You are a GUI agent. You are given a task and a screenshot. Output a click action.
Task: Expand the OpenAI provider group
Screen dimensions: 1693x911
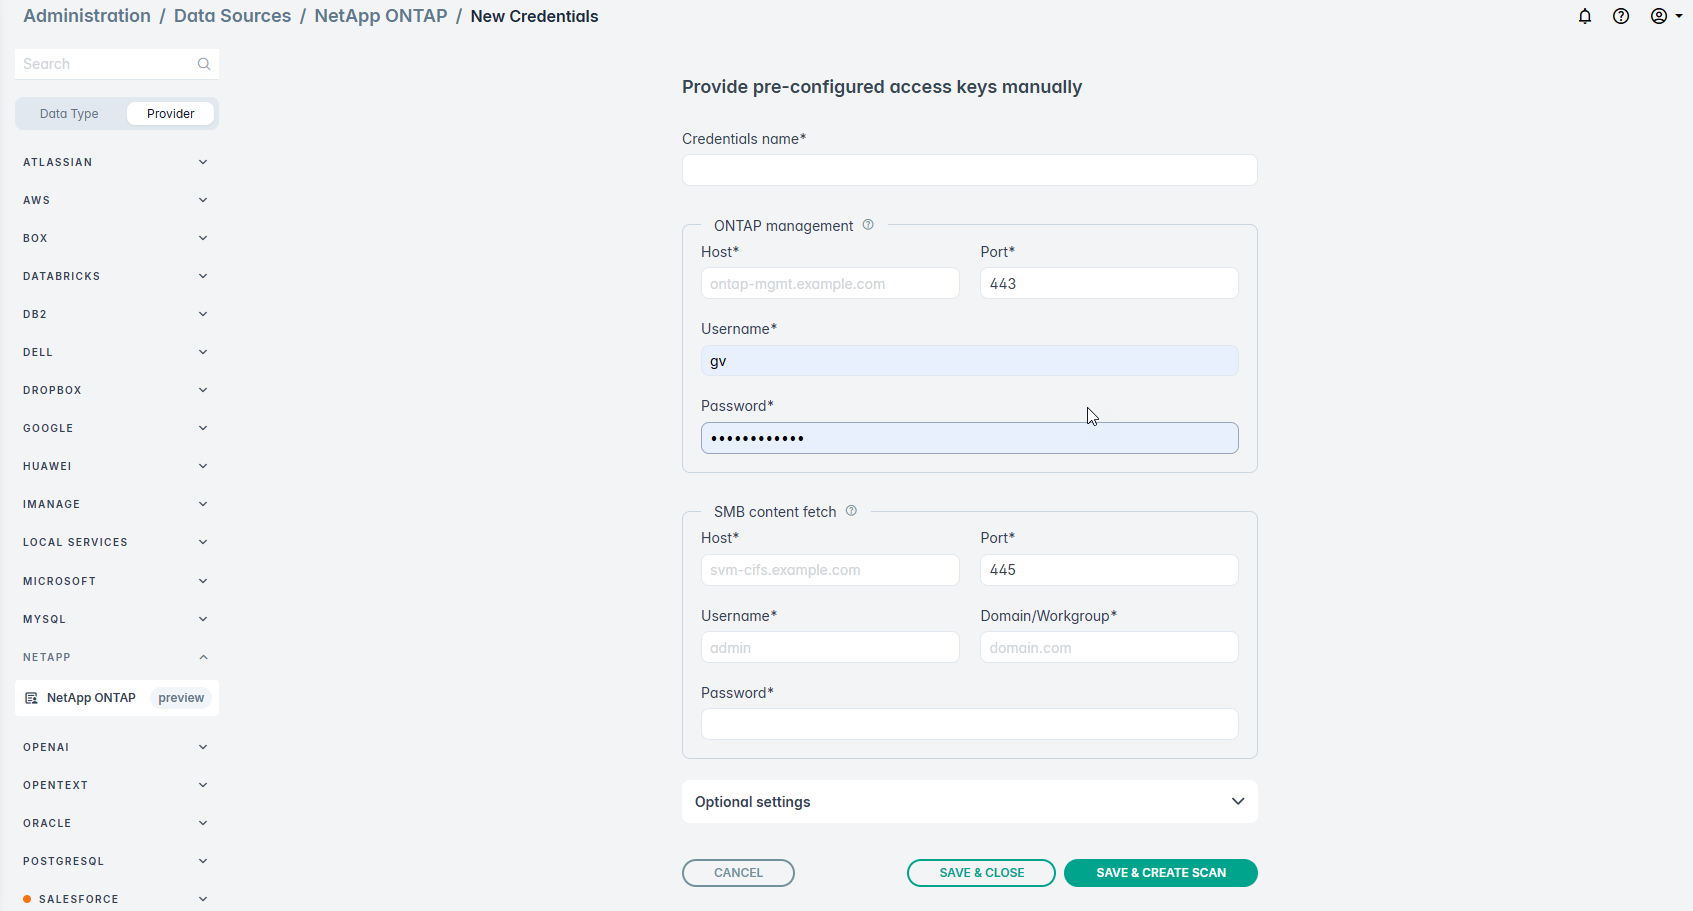click(117, 747)
